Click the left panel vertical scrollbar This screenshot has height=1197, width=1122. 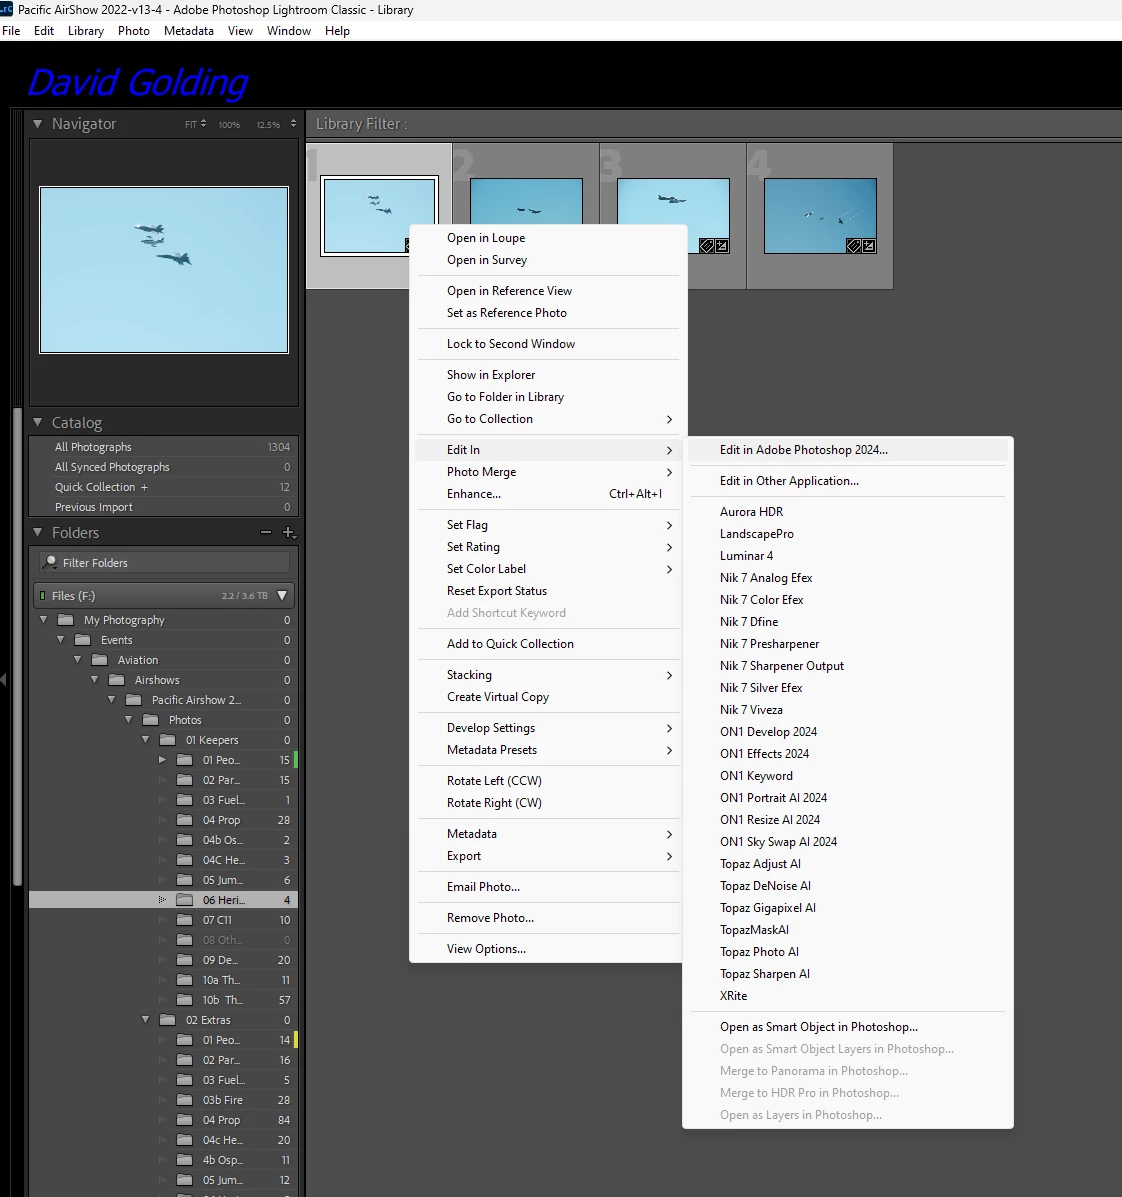(x=18, y=649)
